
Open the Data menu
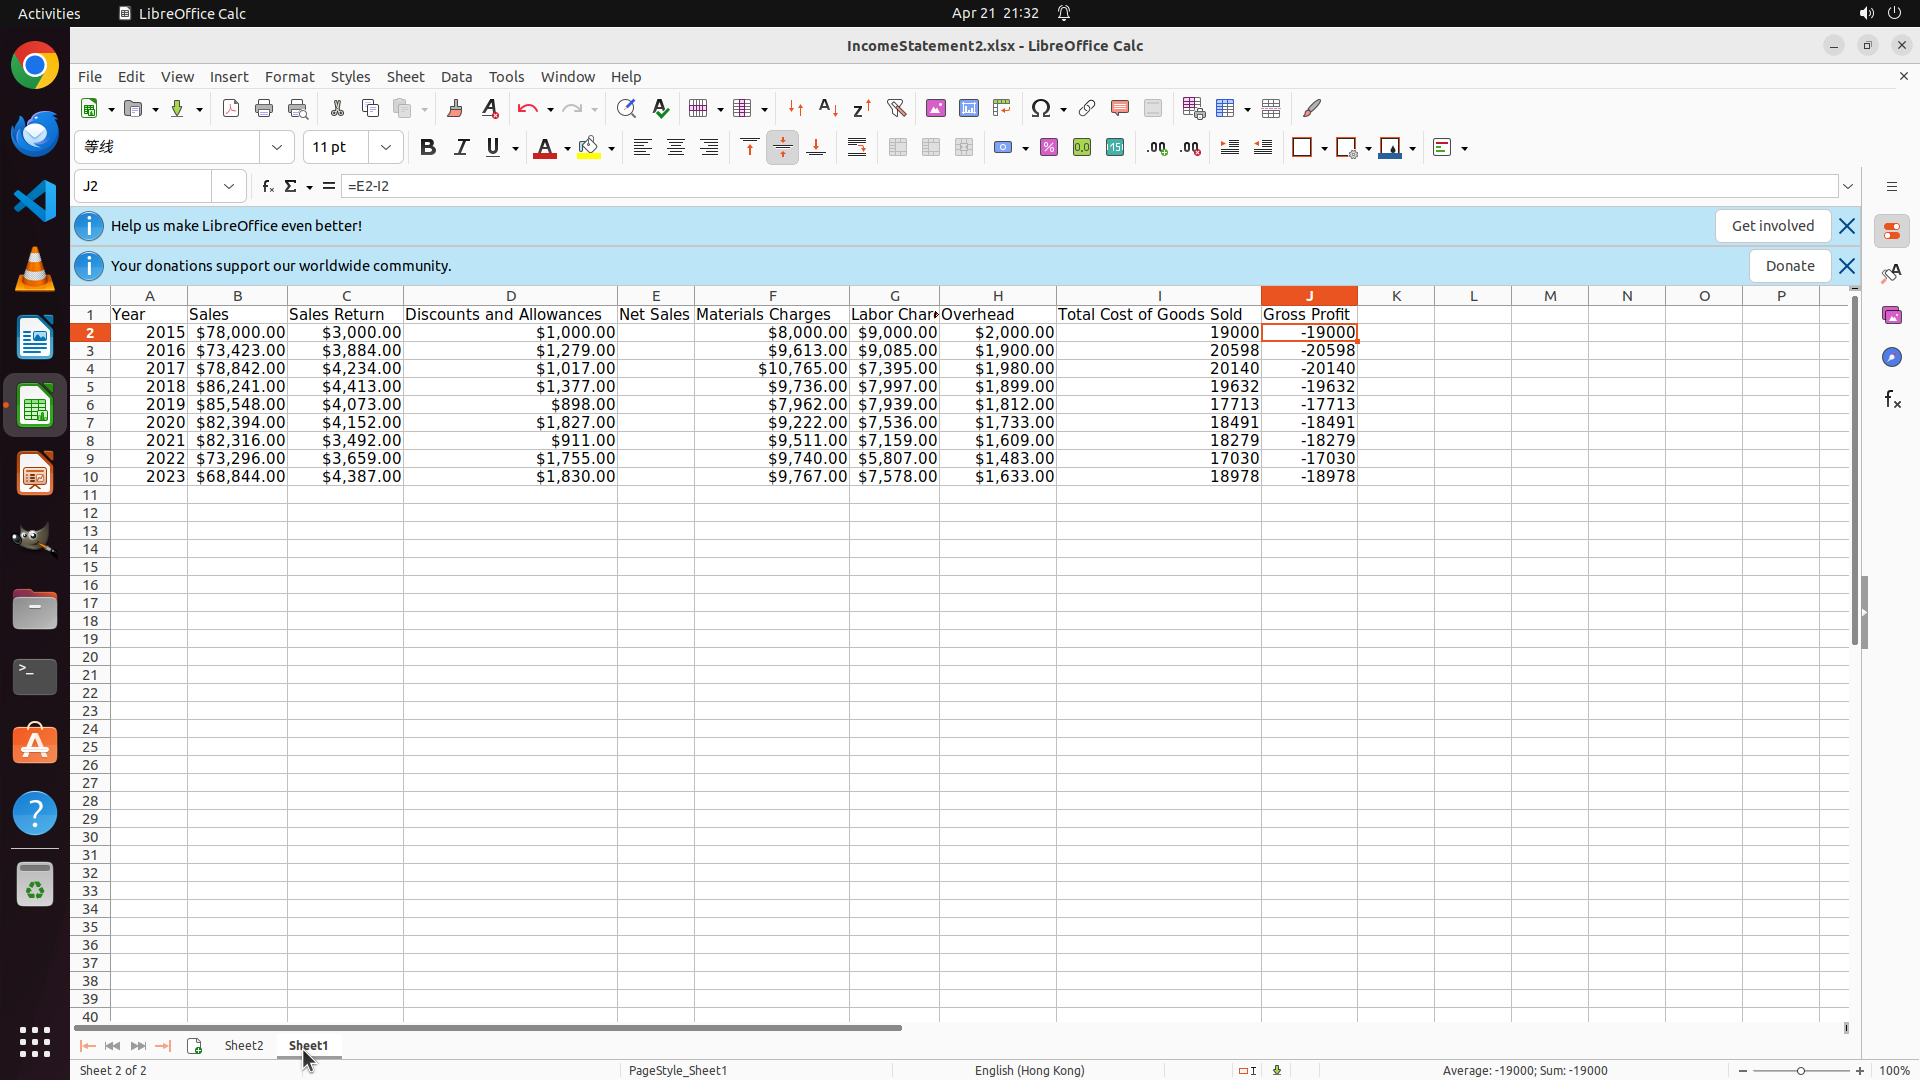456,77
